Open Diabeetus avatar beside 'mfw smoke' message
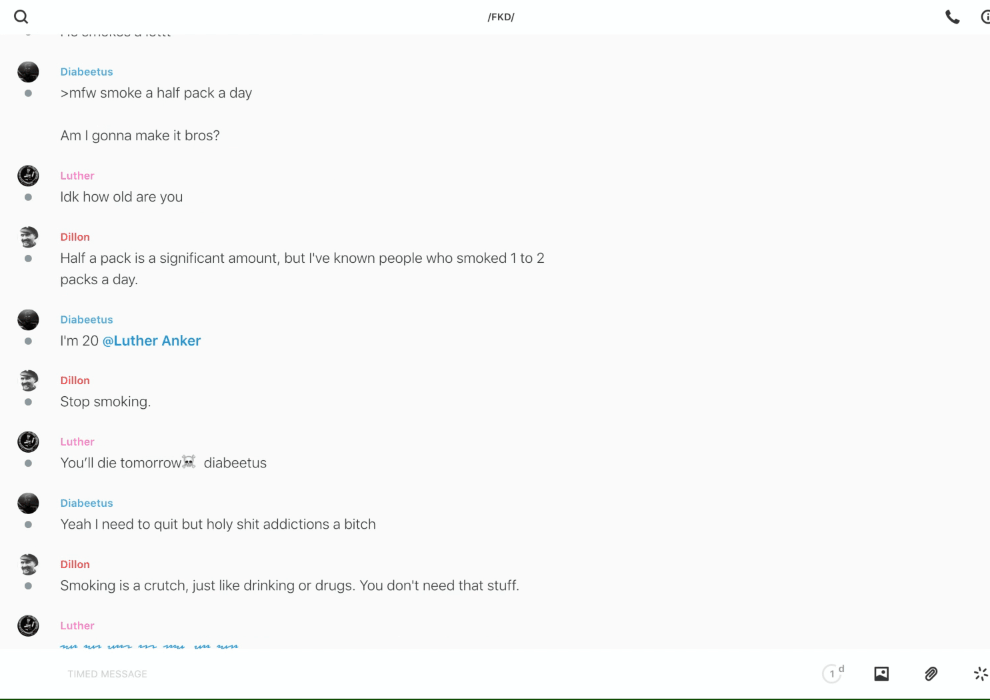 coord(28,72)
